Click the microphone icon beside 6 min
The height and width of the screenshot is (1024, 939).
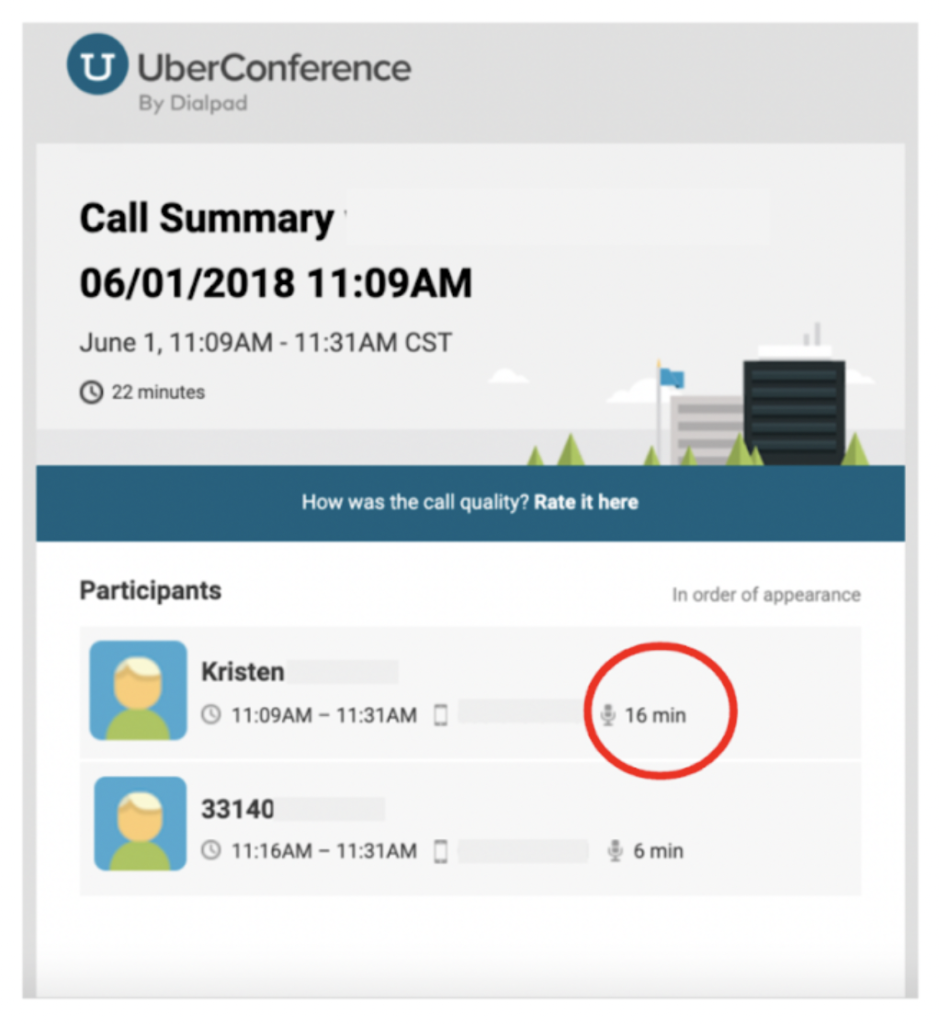click(615, 850)
